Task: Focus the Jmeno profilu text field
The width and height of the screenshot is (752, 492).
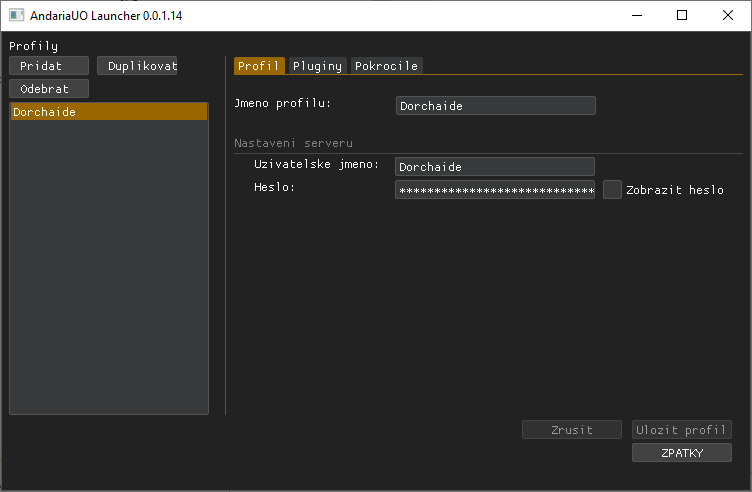Action: [495, 106]
